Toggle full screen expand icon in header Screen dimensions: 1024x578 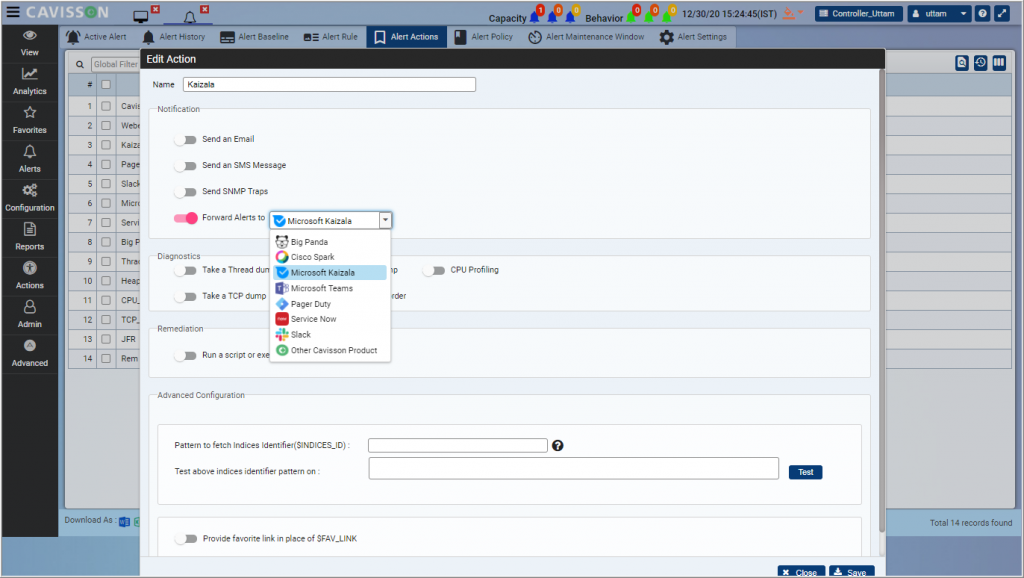1002,14
